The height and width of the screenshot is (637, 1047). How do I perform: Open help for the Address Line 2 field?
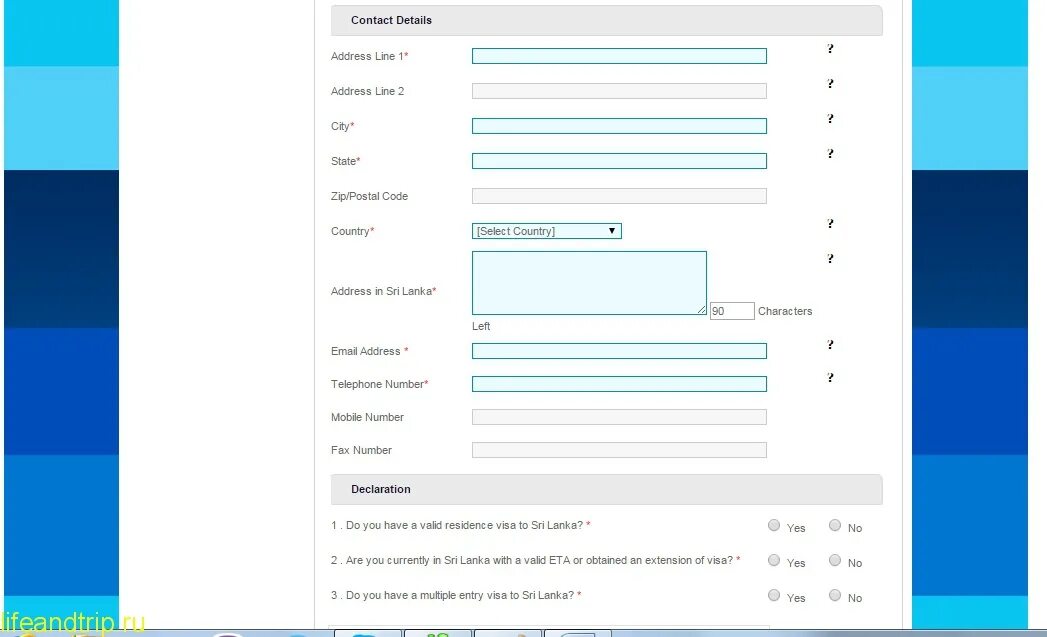(830, 84)
